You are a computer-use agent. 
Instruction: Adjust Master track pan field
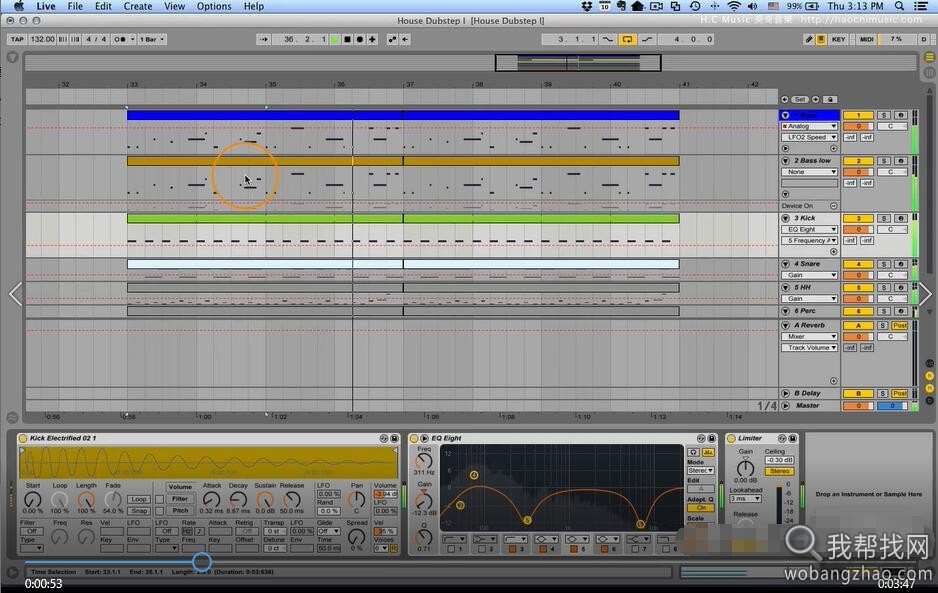[892, 406]
